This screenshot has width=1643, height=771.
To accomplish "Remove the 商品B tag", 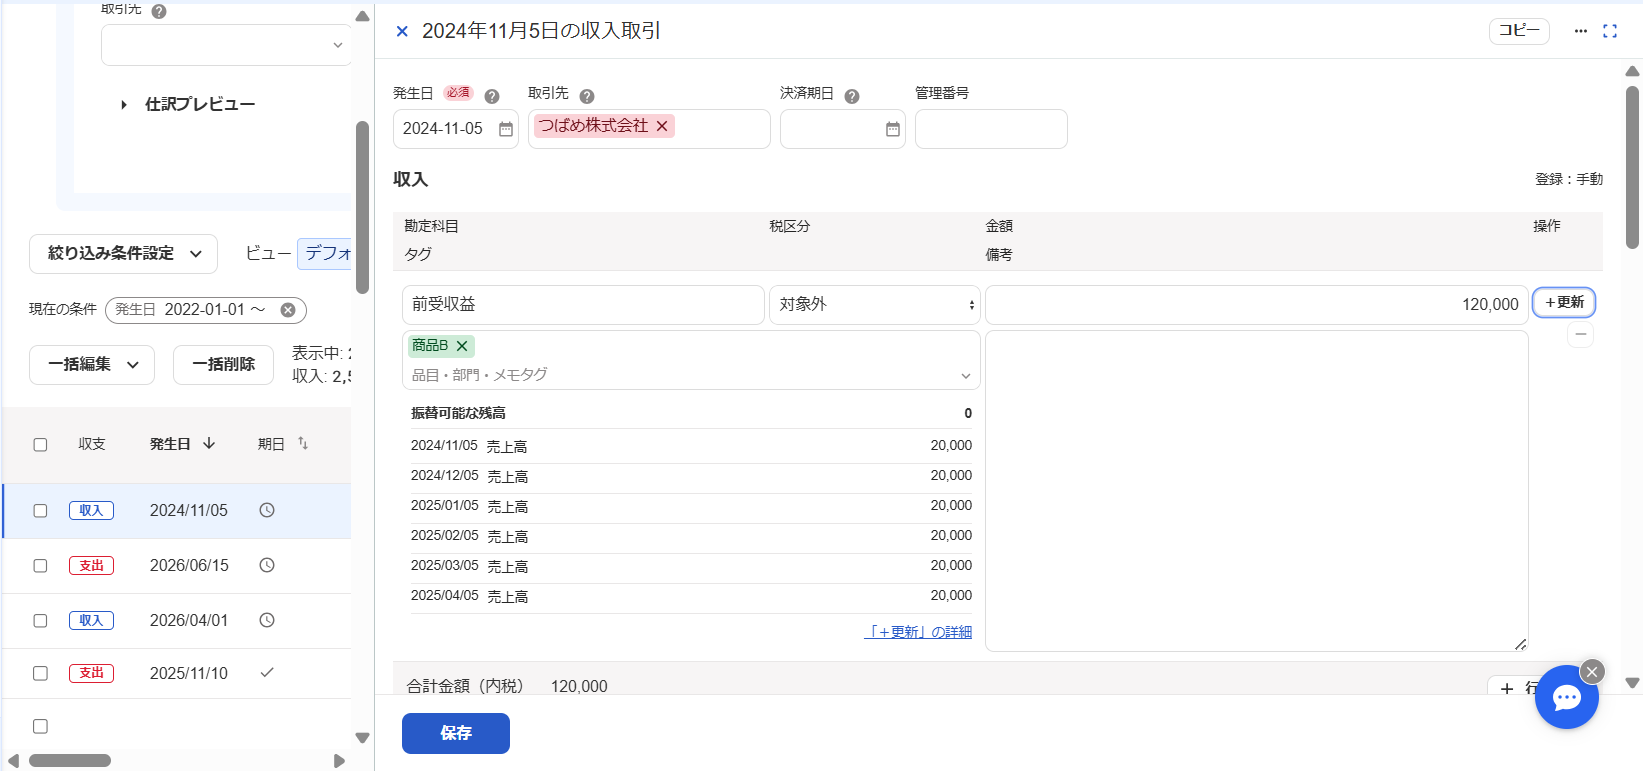I will click(462, 346).
